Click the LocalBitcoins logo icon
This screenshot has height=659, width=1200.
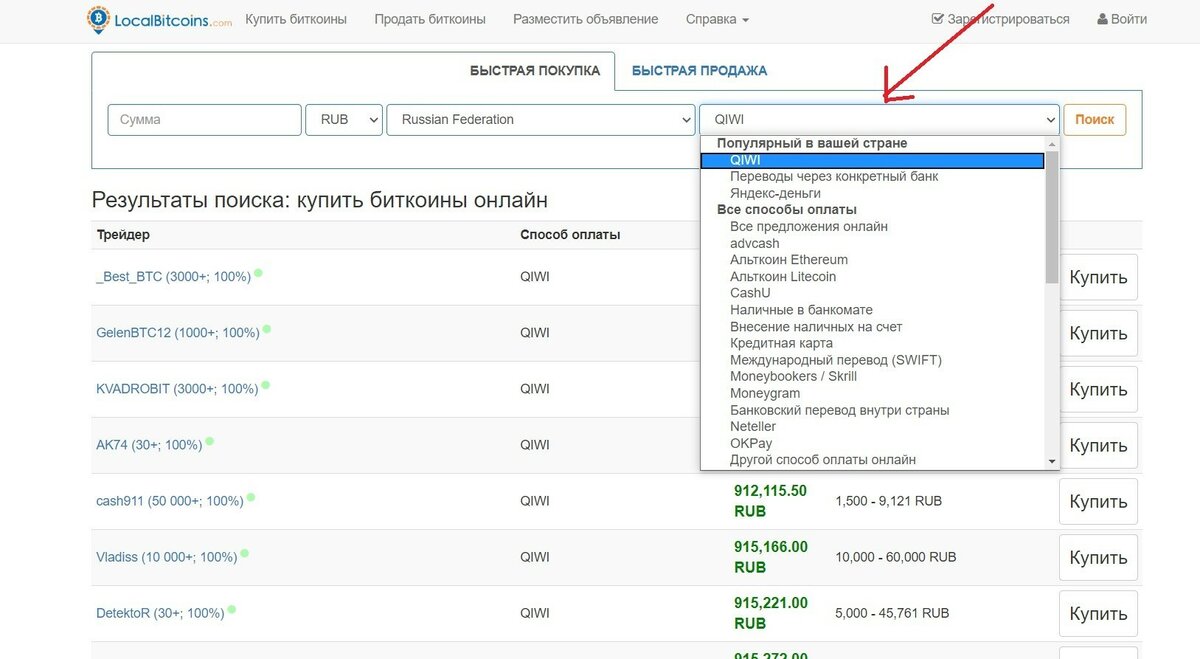(100, 19)
